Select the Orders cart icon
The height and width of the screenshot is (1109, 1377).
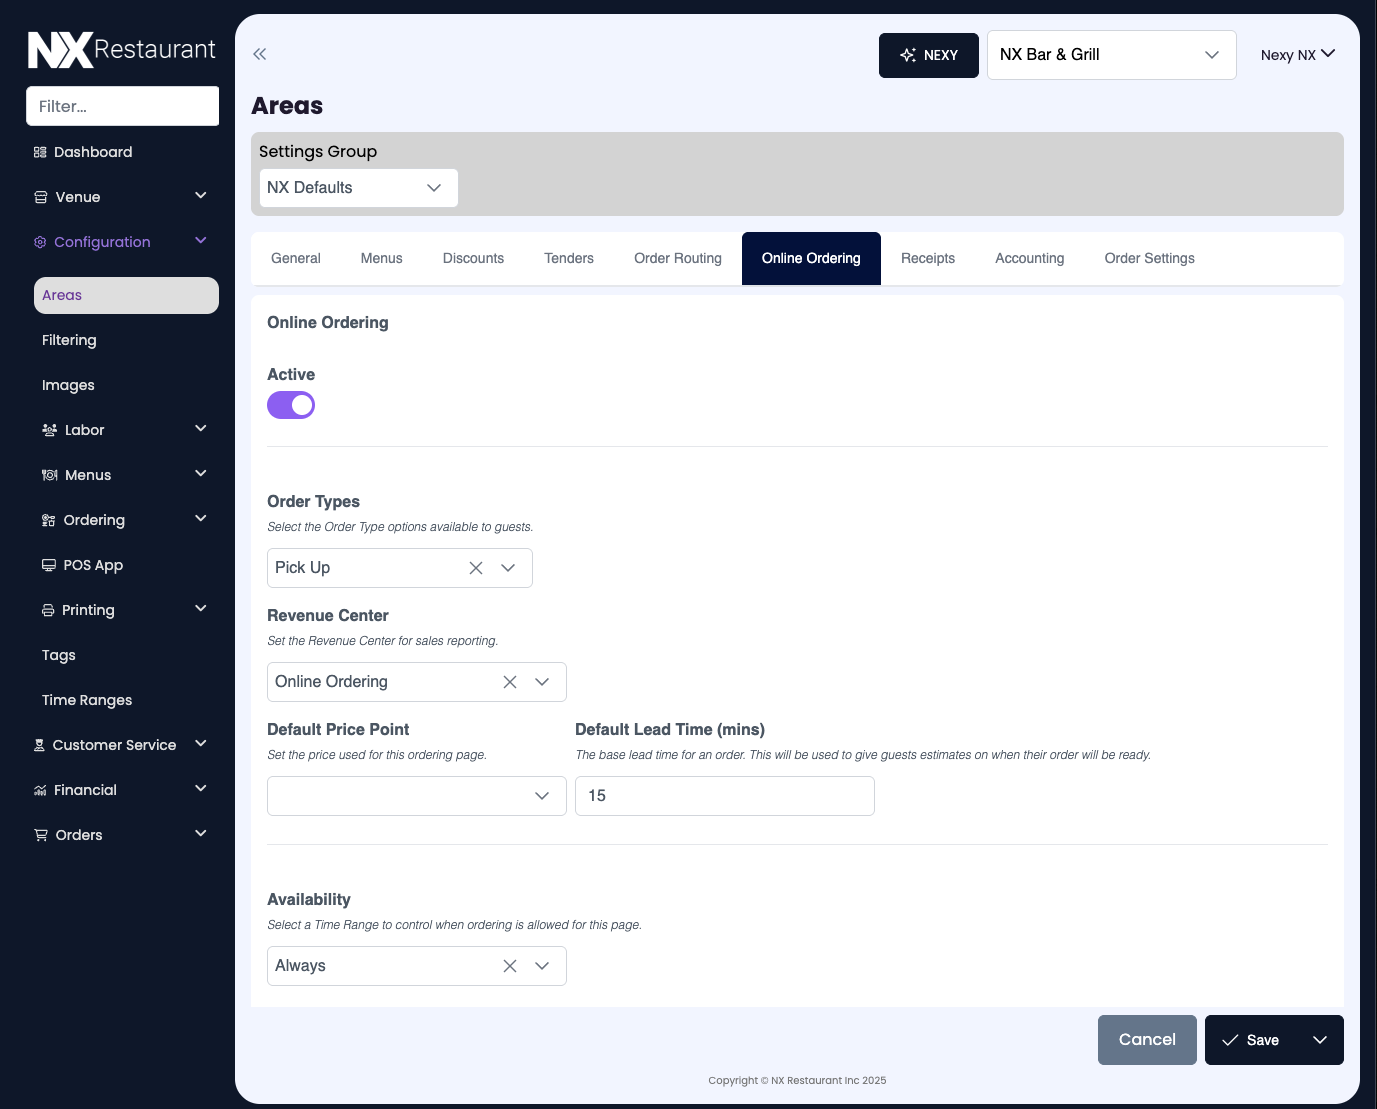40,834
